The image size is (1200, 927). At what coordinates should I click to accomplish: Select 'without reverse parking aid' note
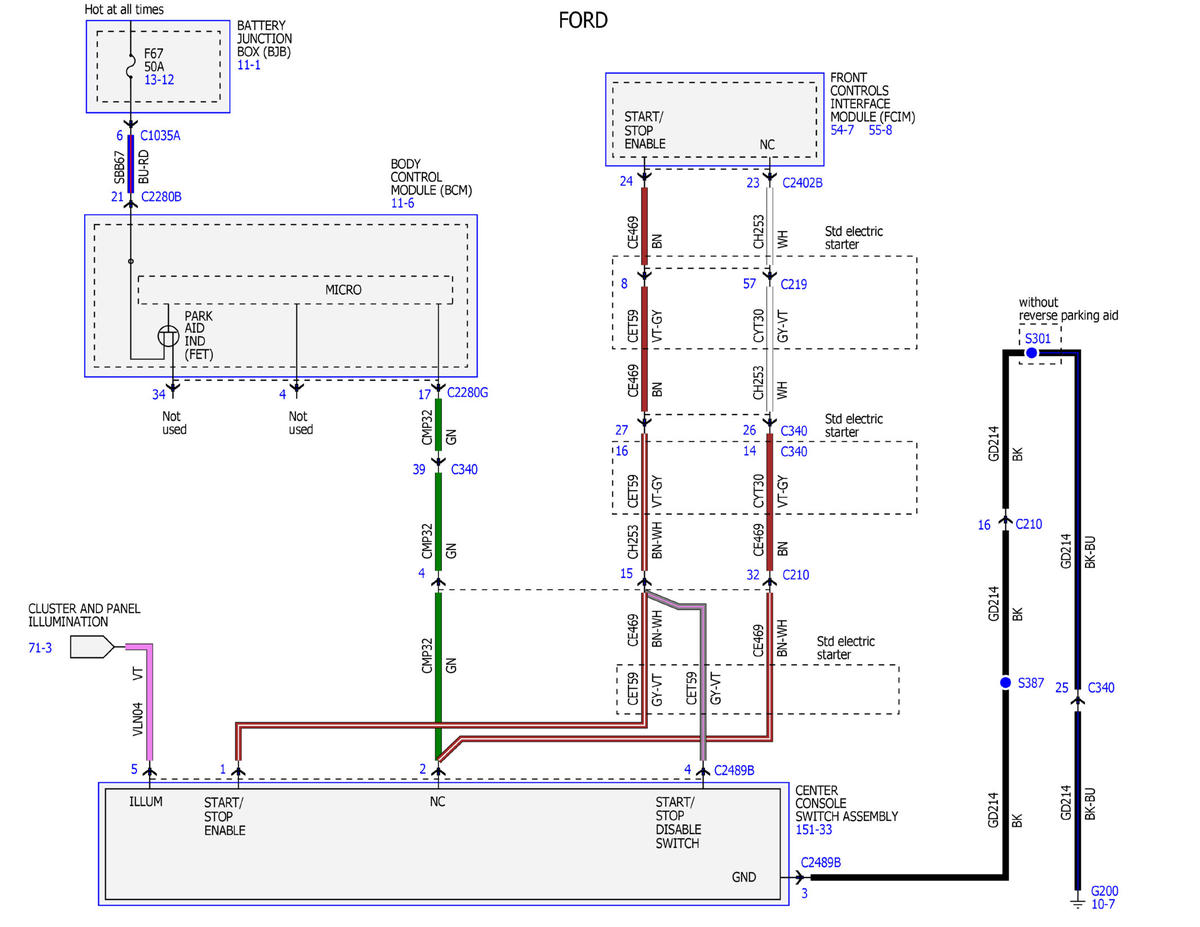point(1068,309)
